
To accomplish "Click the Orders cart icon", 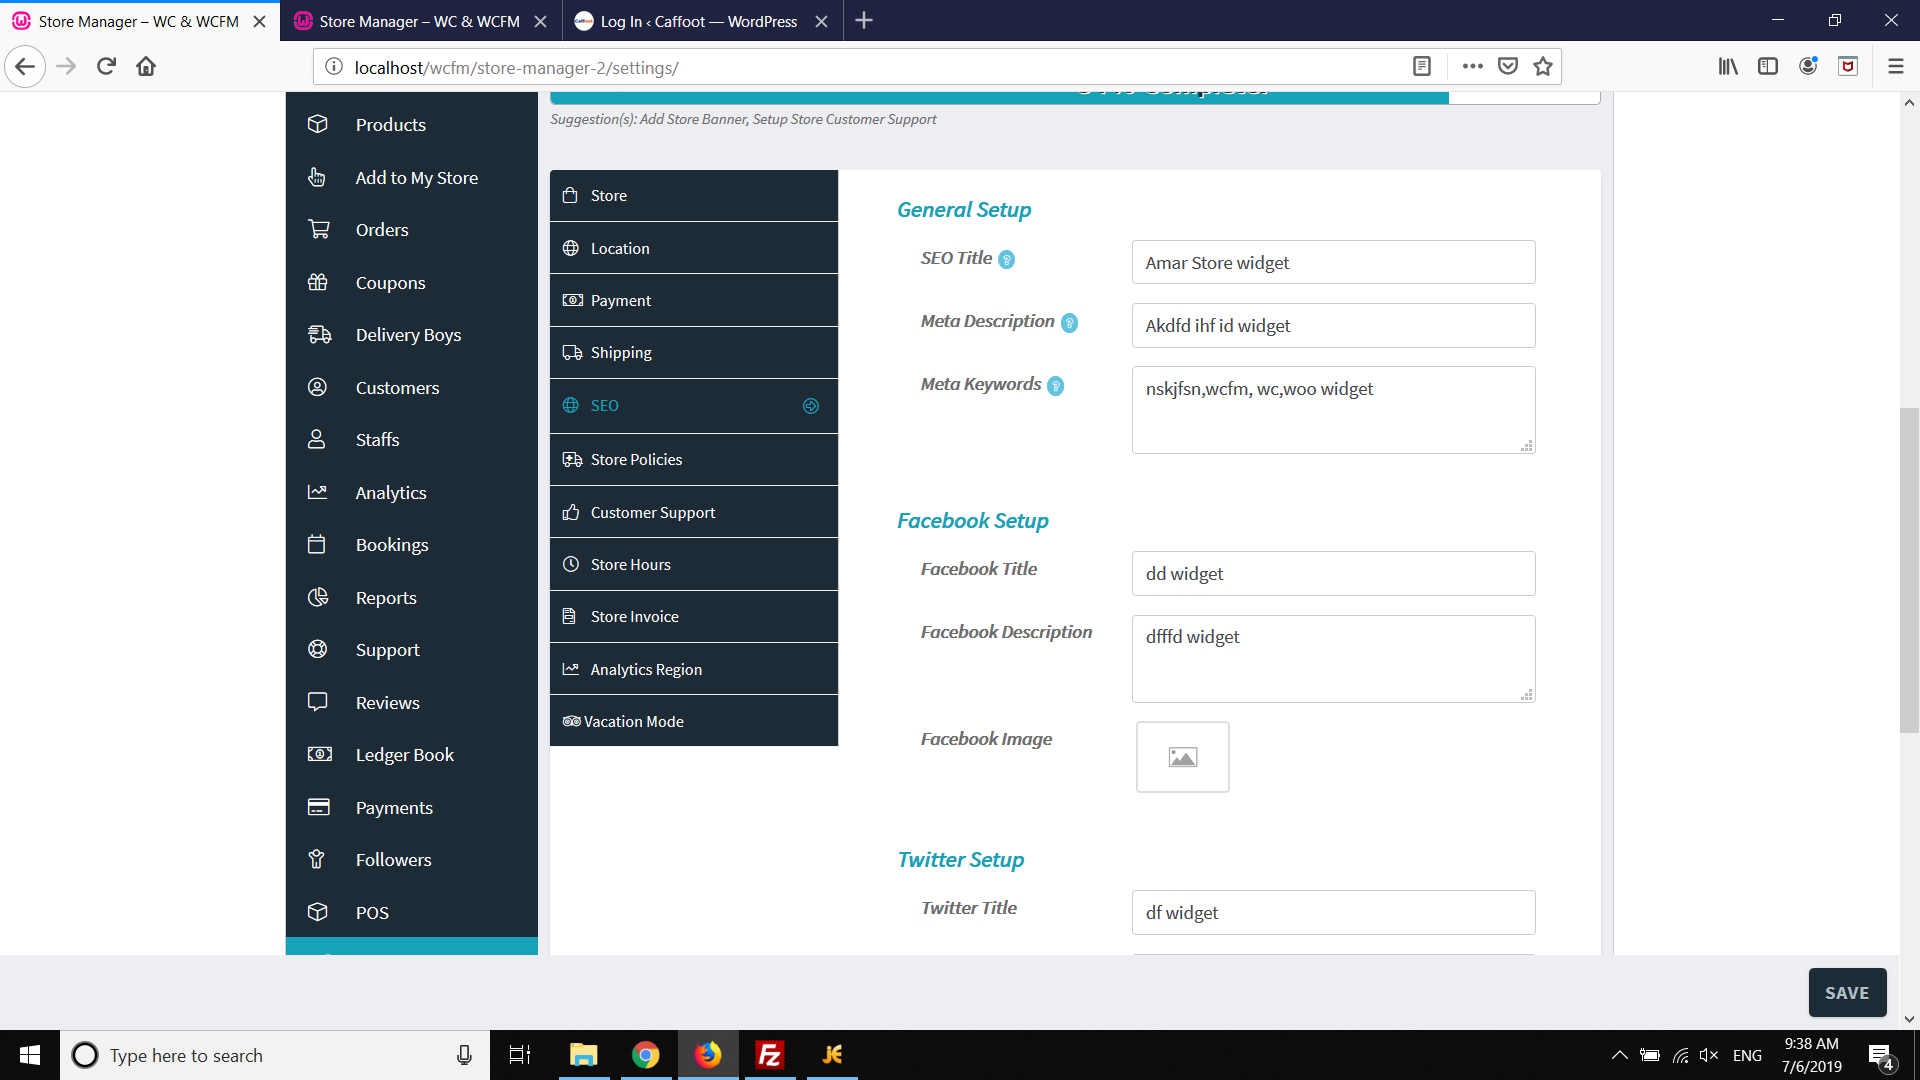I will [x=318, y=229].
